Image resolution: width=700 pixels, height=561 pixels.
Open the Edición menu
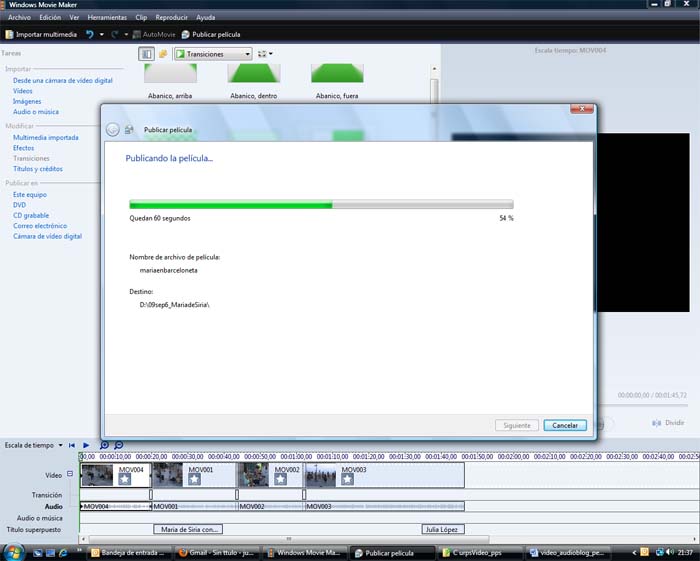tap(50, 17)
